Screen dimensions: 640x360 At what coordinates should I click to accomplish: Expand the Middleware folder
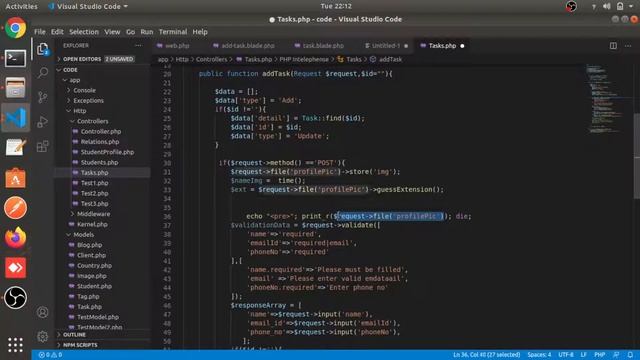click(x=103, y=214)
